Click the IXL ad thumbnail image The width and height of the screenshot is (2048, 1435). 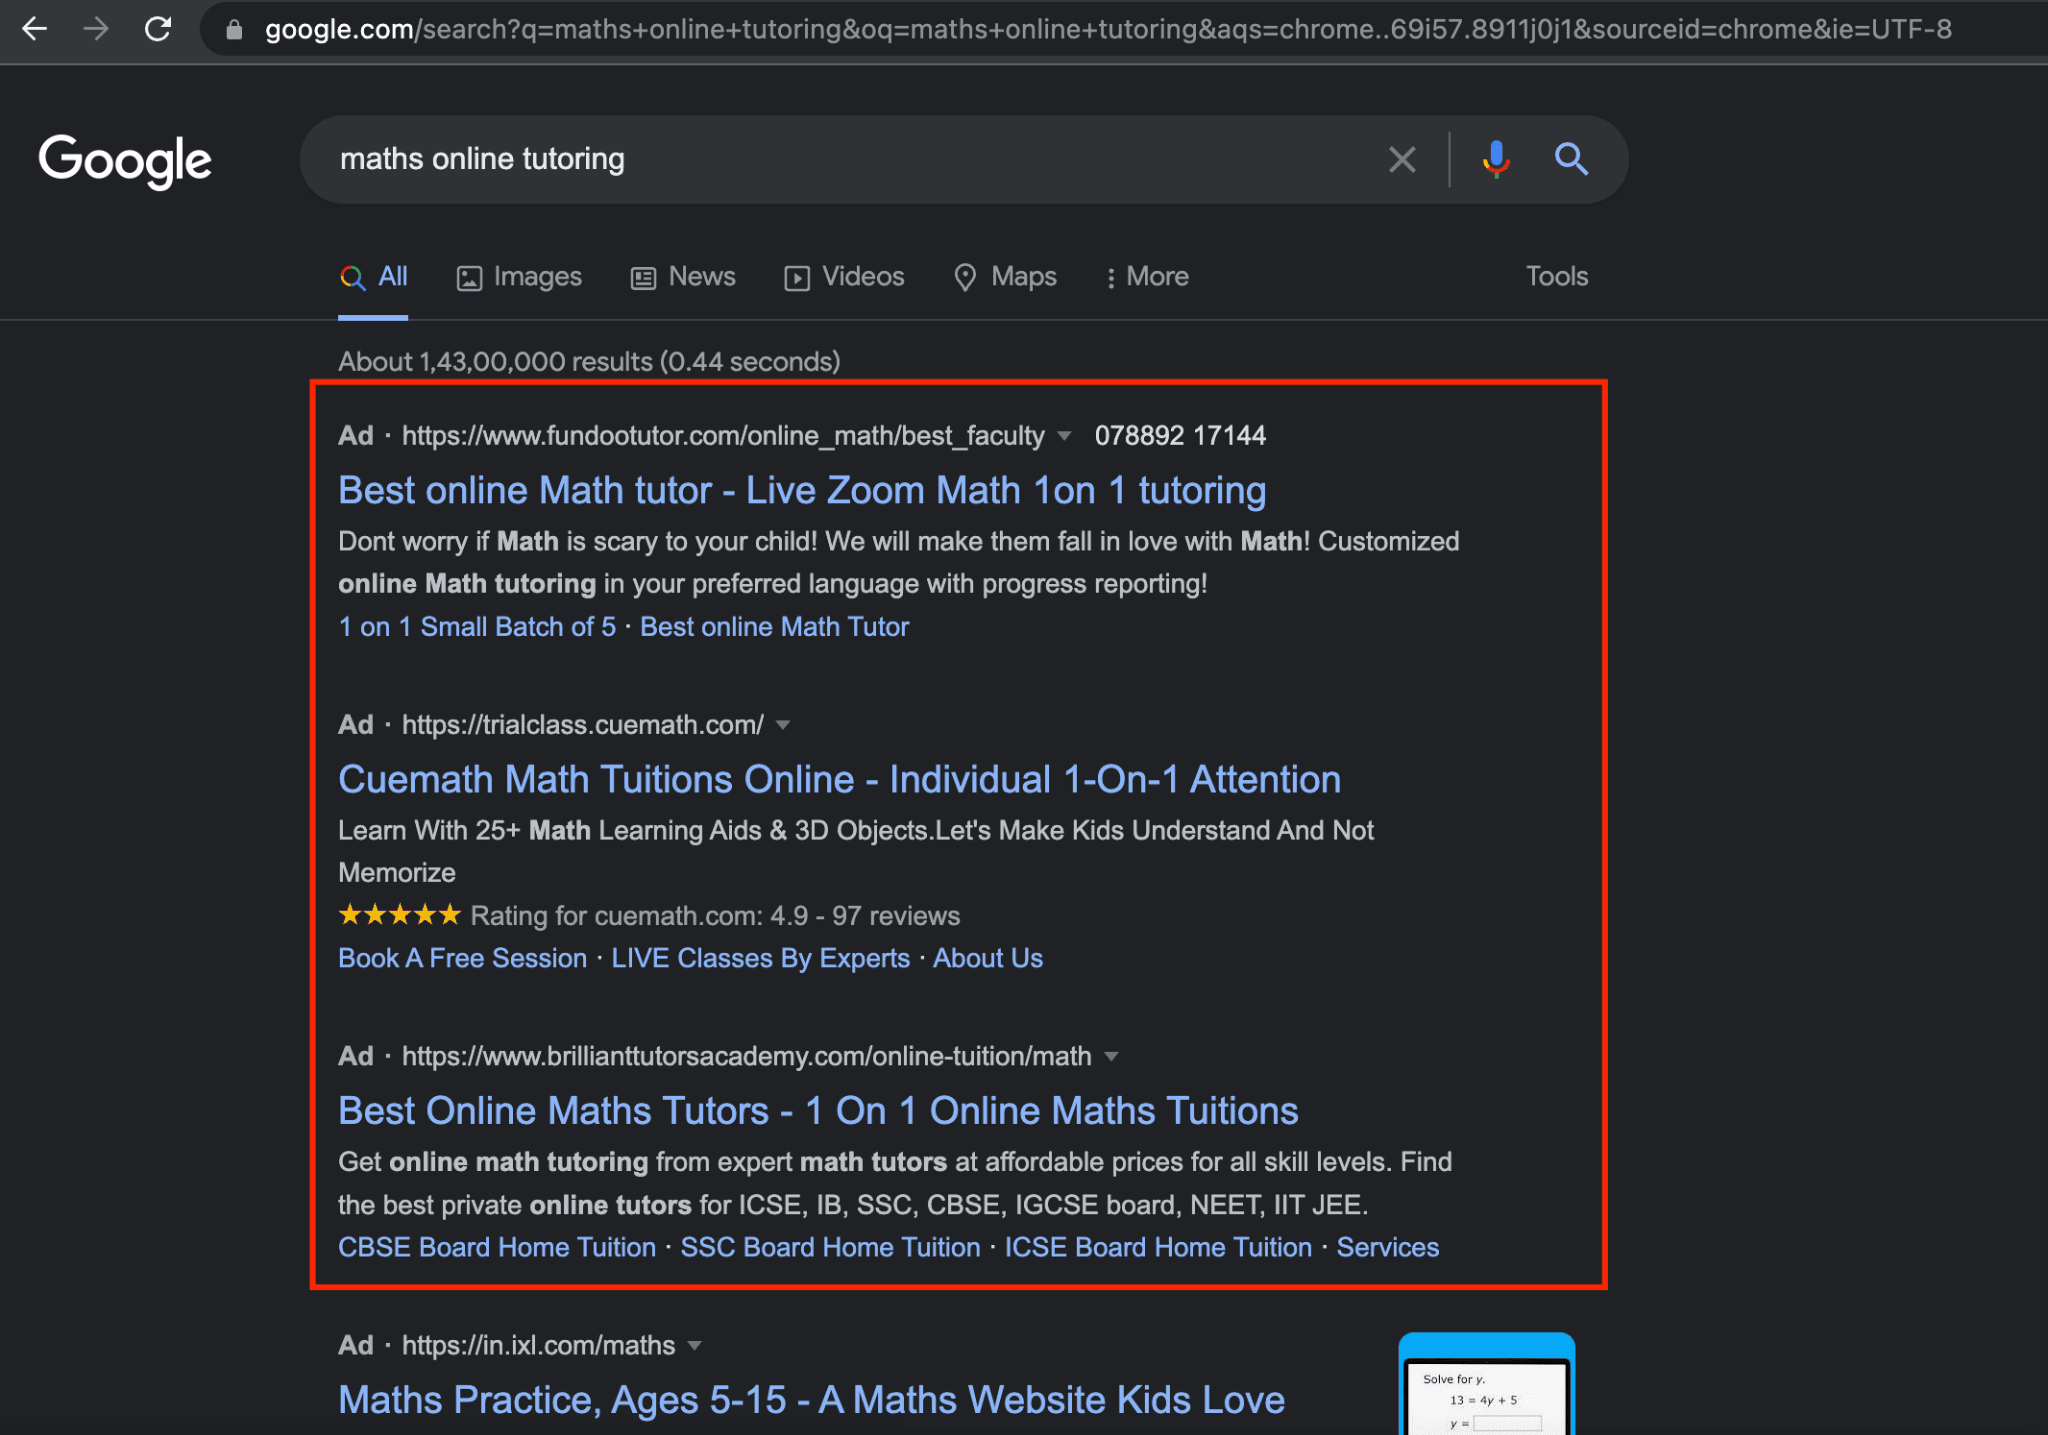(x=1486, y=1385)
